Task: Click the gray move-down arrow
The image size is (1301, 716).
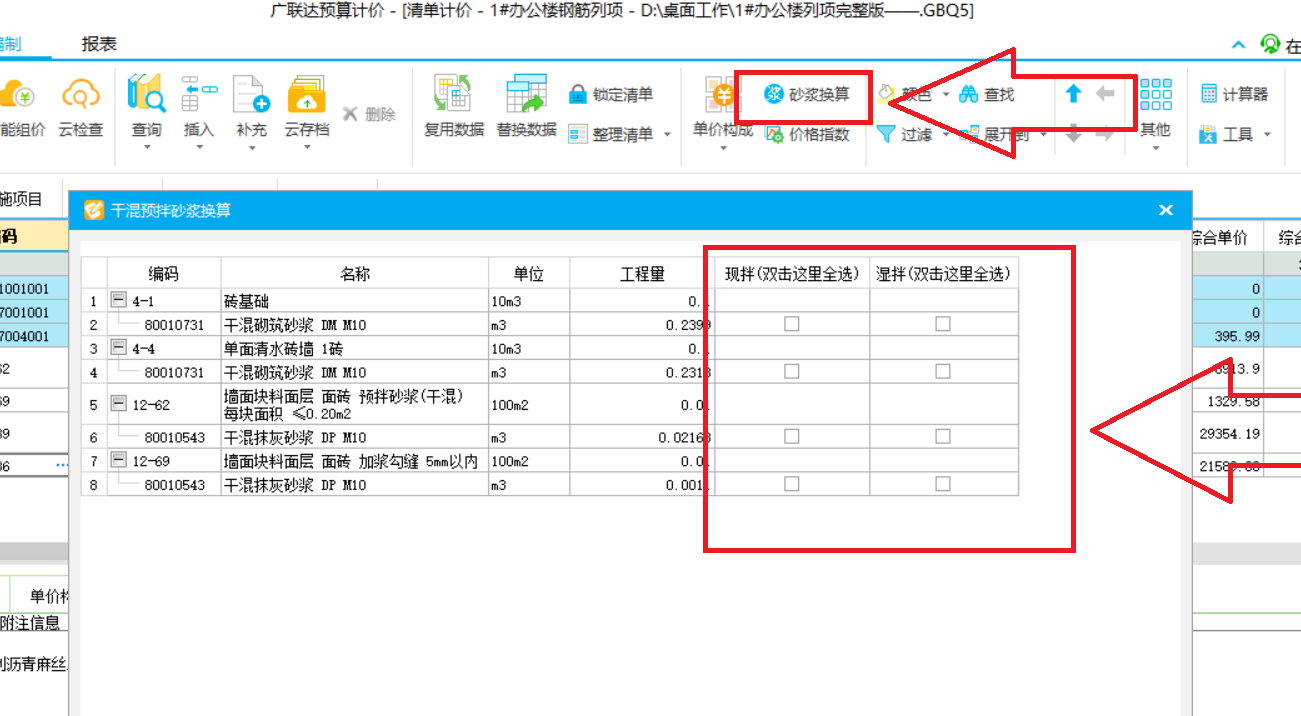Action: pos(1073,134)
